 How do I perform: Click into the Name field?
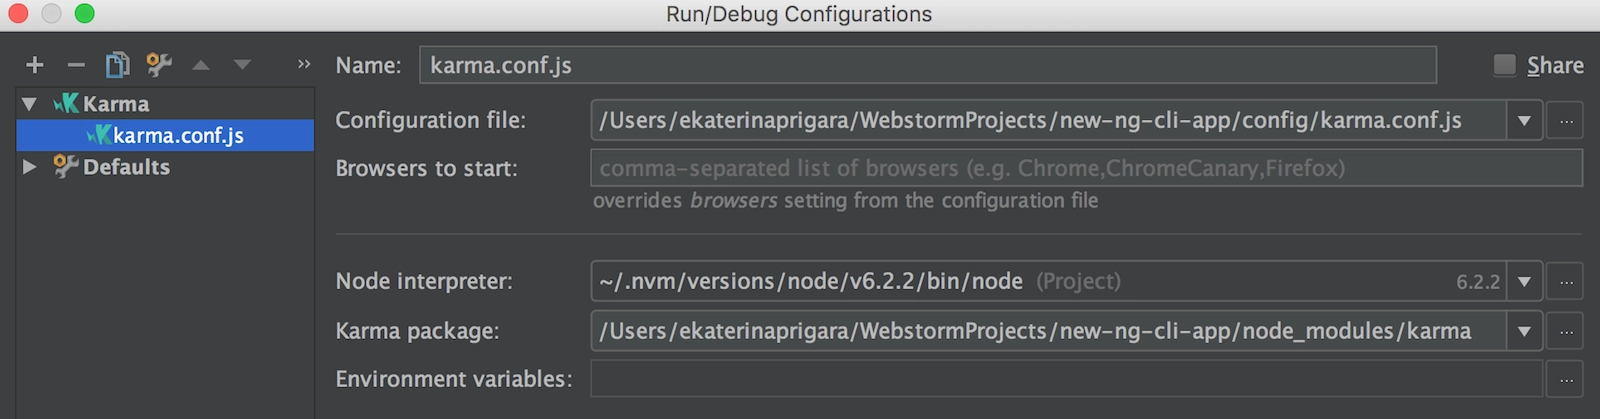click(x=928, y=65)
